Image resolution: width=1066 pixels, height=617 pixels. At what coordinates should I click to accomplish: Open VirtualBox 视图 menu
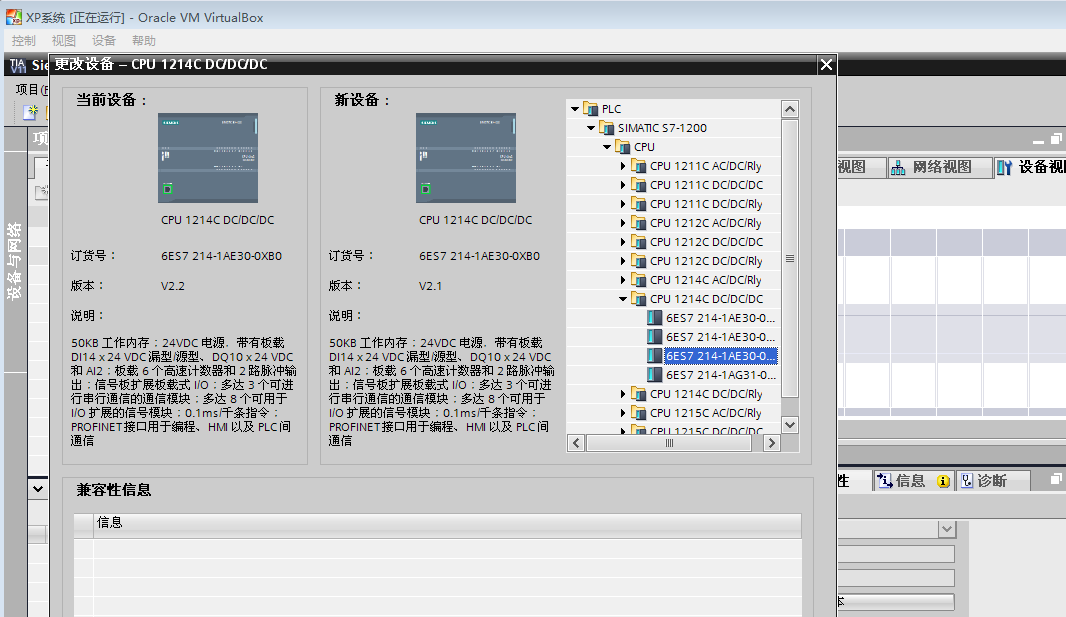coord(64,41)
